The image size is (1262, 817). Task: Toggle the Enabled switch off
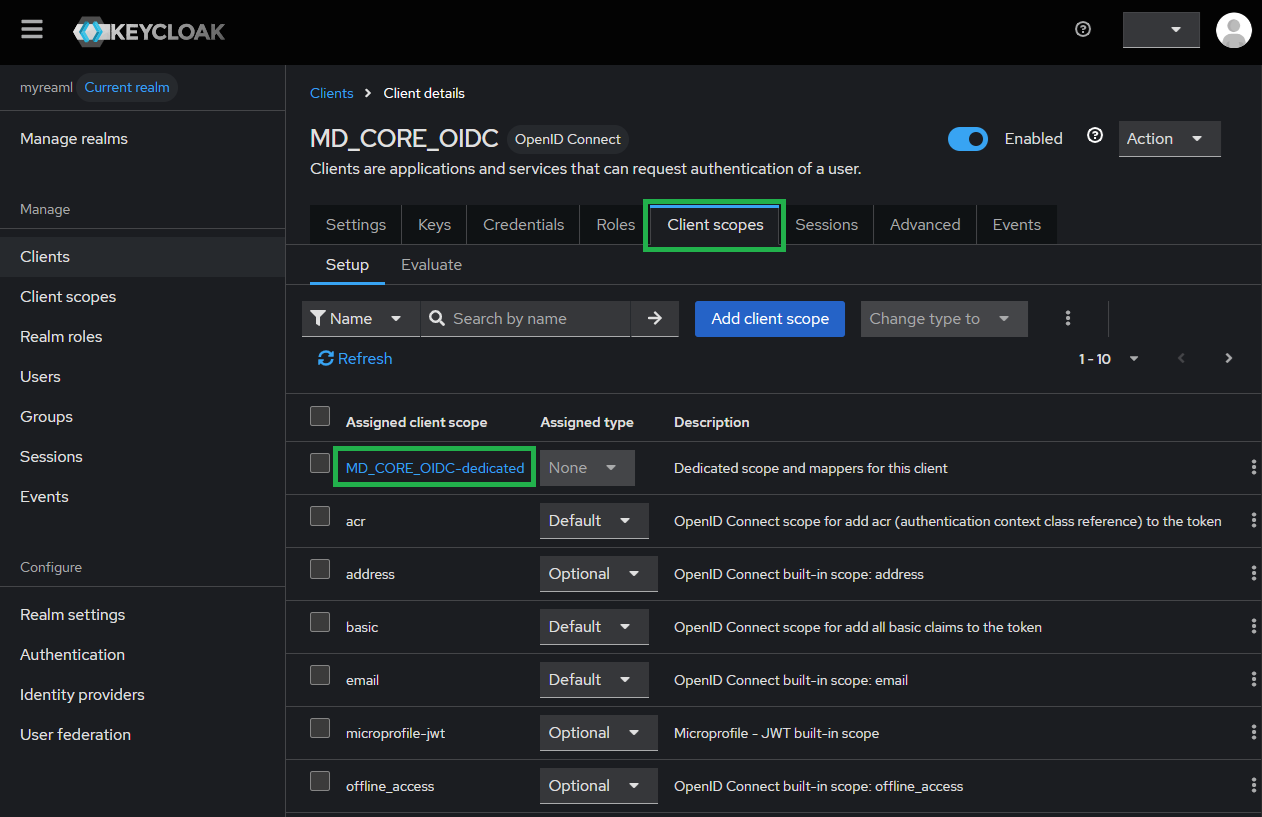click(967, 139)
